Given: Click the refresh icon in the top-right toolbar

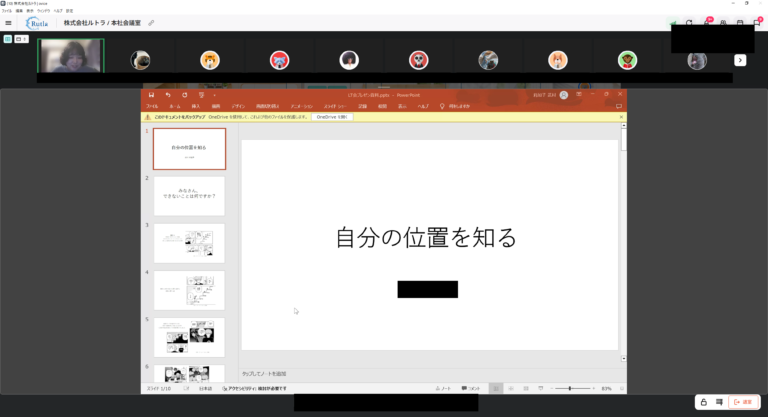Looking at the screenshot, I should [x=689, y=22].
